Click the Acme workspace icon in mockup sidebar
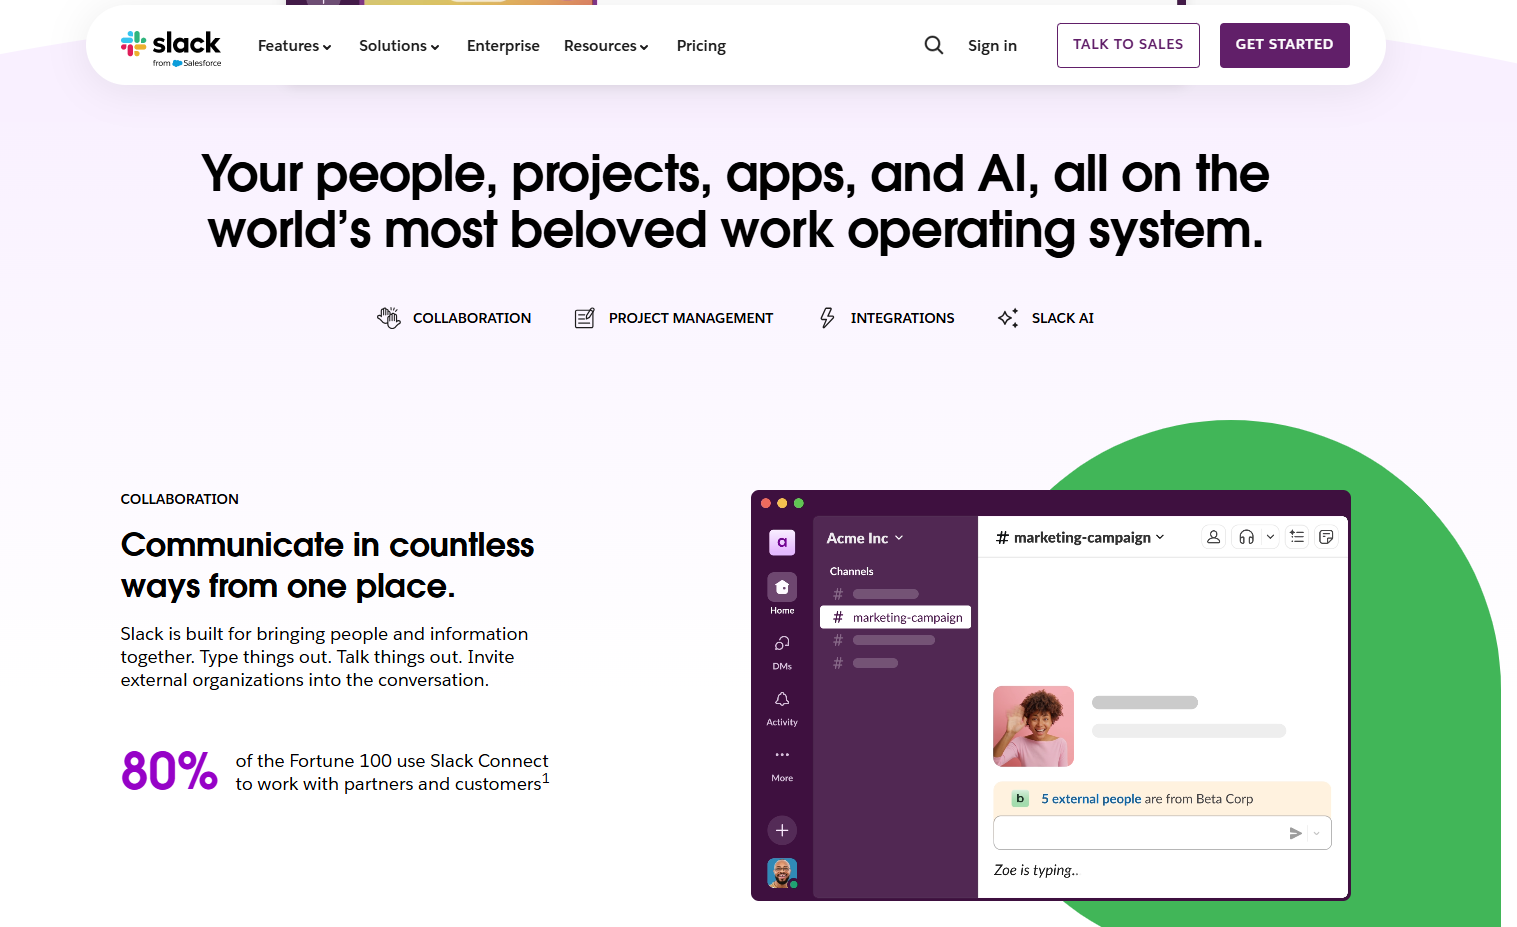Image resolution: width=1517 pixels, height=927 pixels. click(x=782, y=542)
